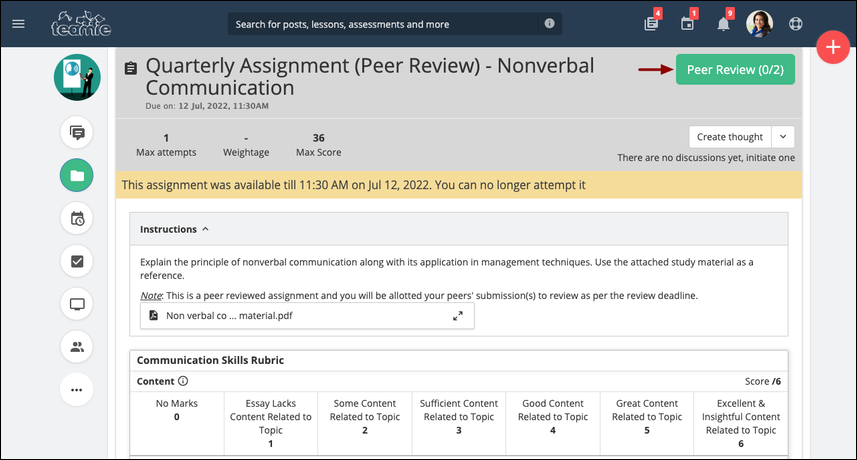Click the Due on date text

click(x=207, y=106)
